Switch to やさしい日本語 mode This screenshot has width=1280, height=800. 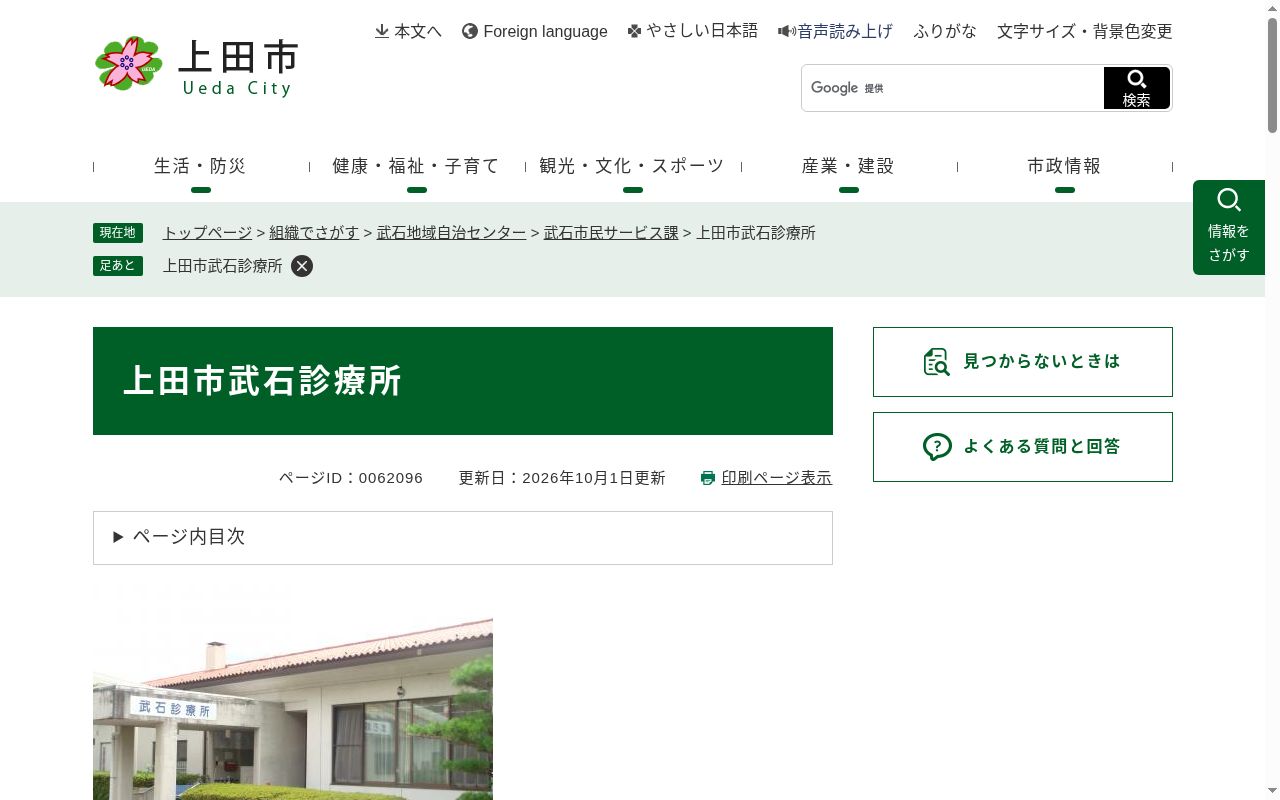pyautogui.click(x=692, y=31)
